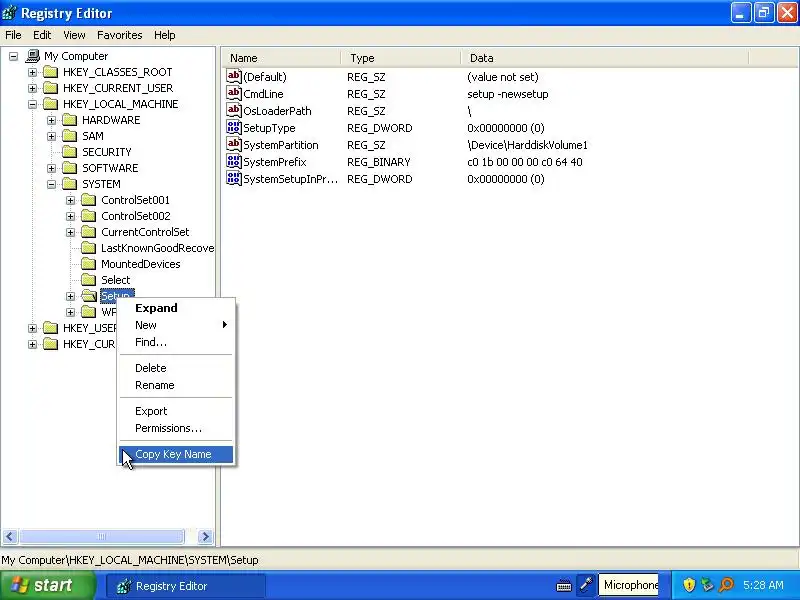The width and height of the screenshot is (800, 600).
Task: Click the DWORD icon beside SetupType
Action: tap(234, 128)
